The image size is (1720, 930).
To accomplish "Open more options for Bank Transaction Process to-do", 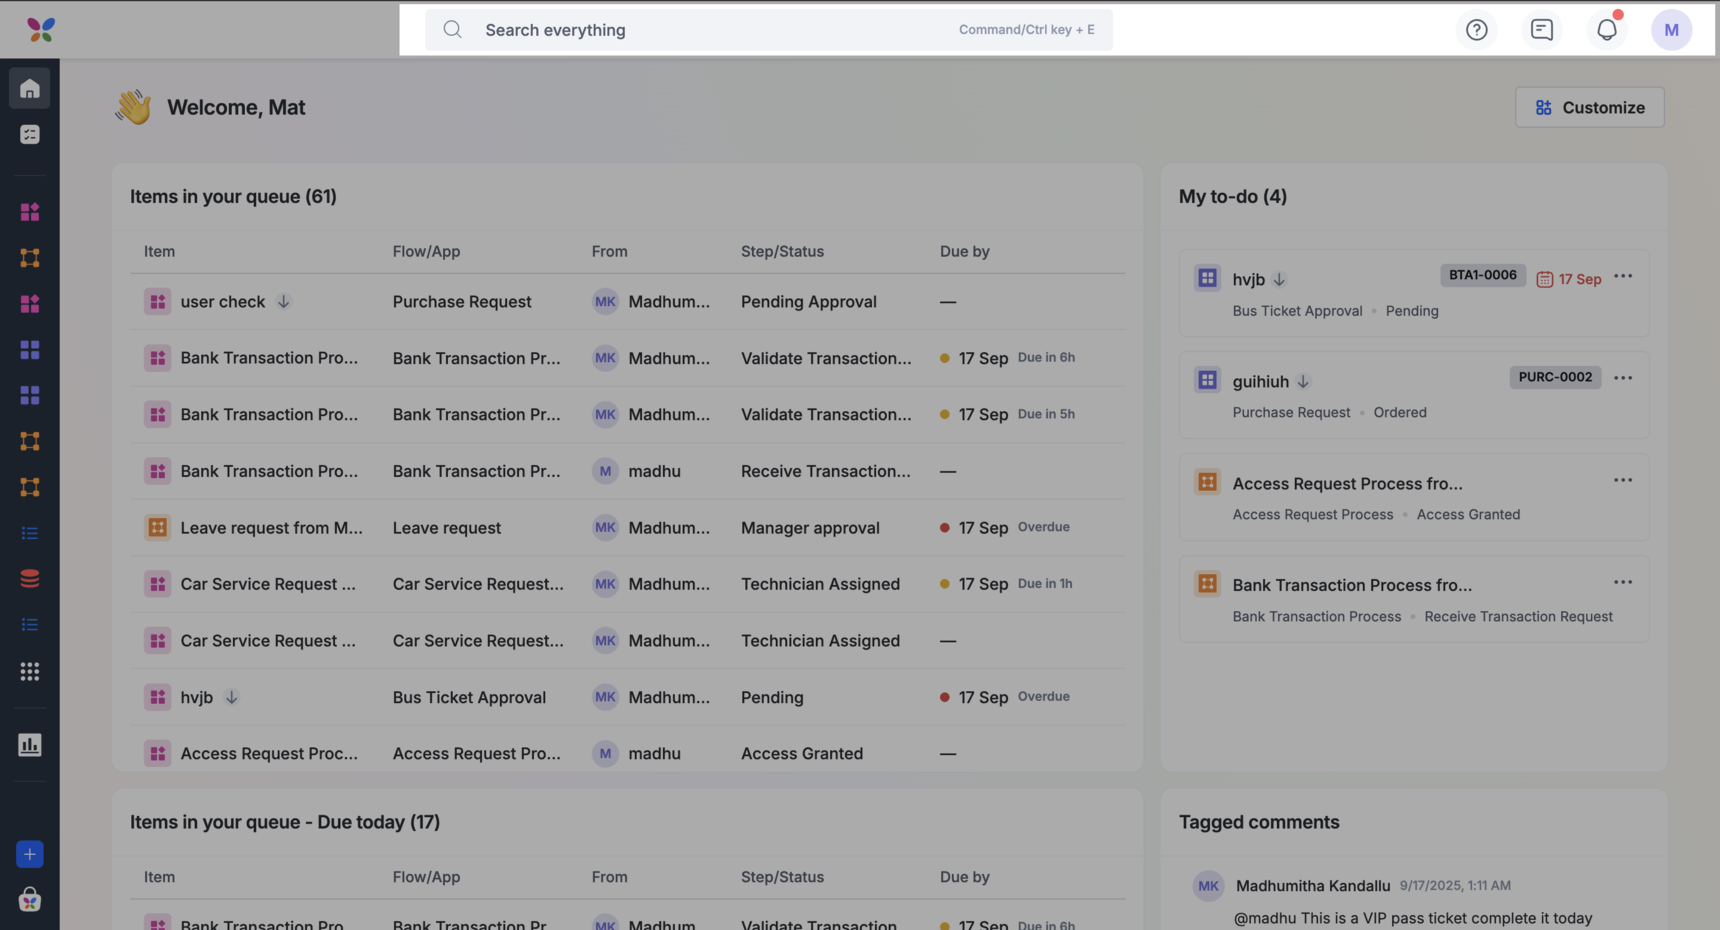I will [x=1622, y=583].
